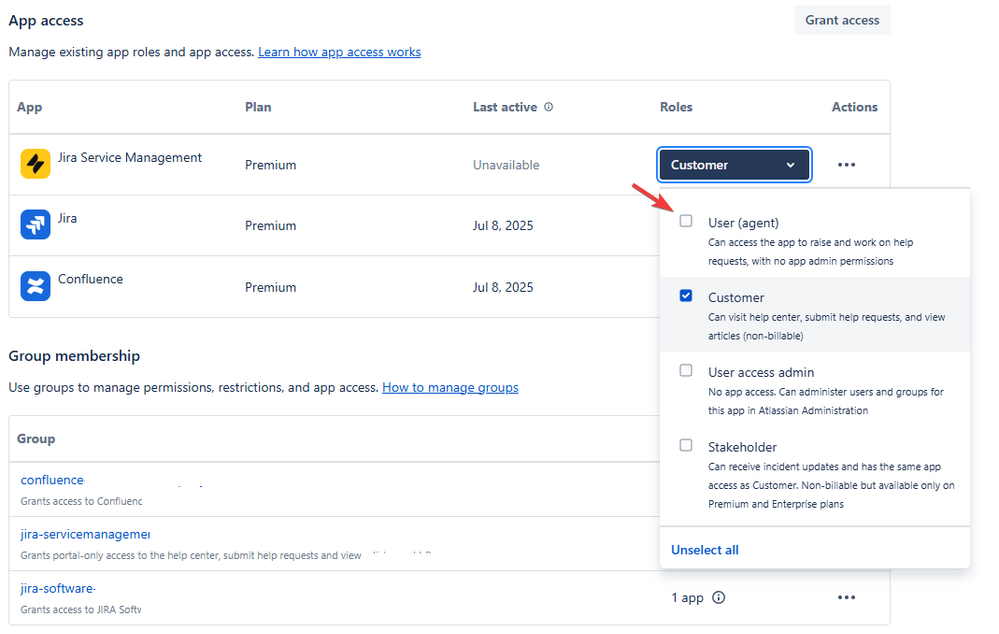
Task: Enable the User access admin checkbox
Action: tap(686, 370)
